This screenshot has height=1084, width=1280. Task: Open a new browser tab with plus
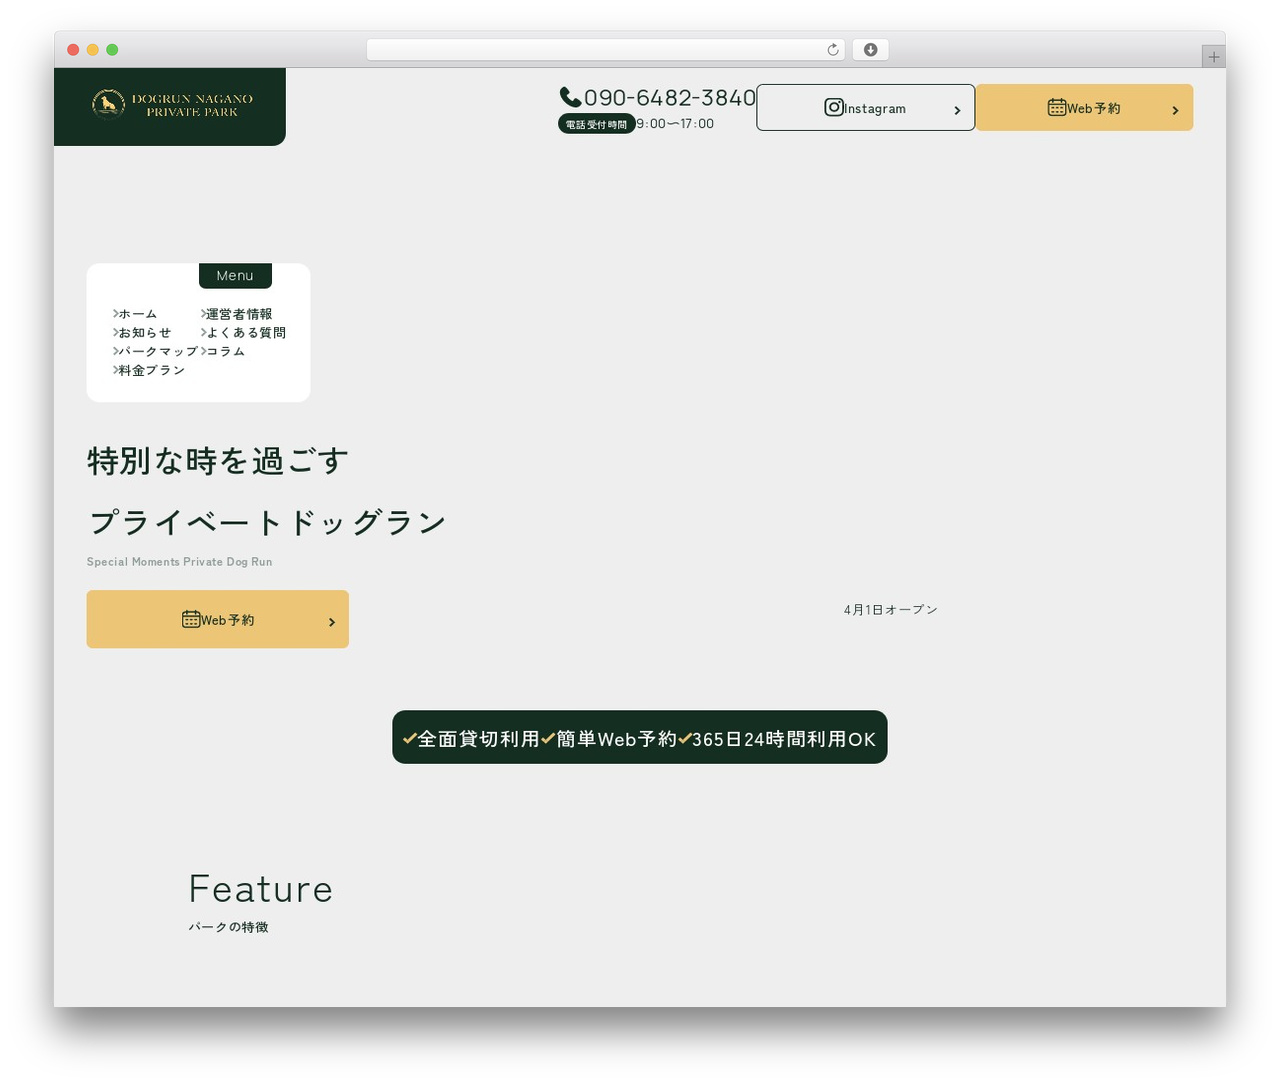1213,57
